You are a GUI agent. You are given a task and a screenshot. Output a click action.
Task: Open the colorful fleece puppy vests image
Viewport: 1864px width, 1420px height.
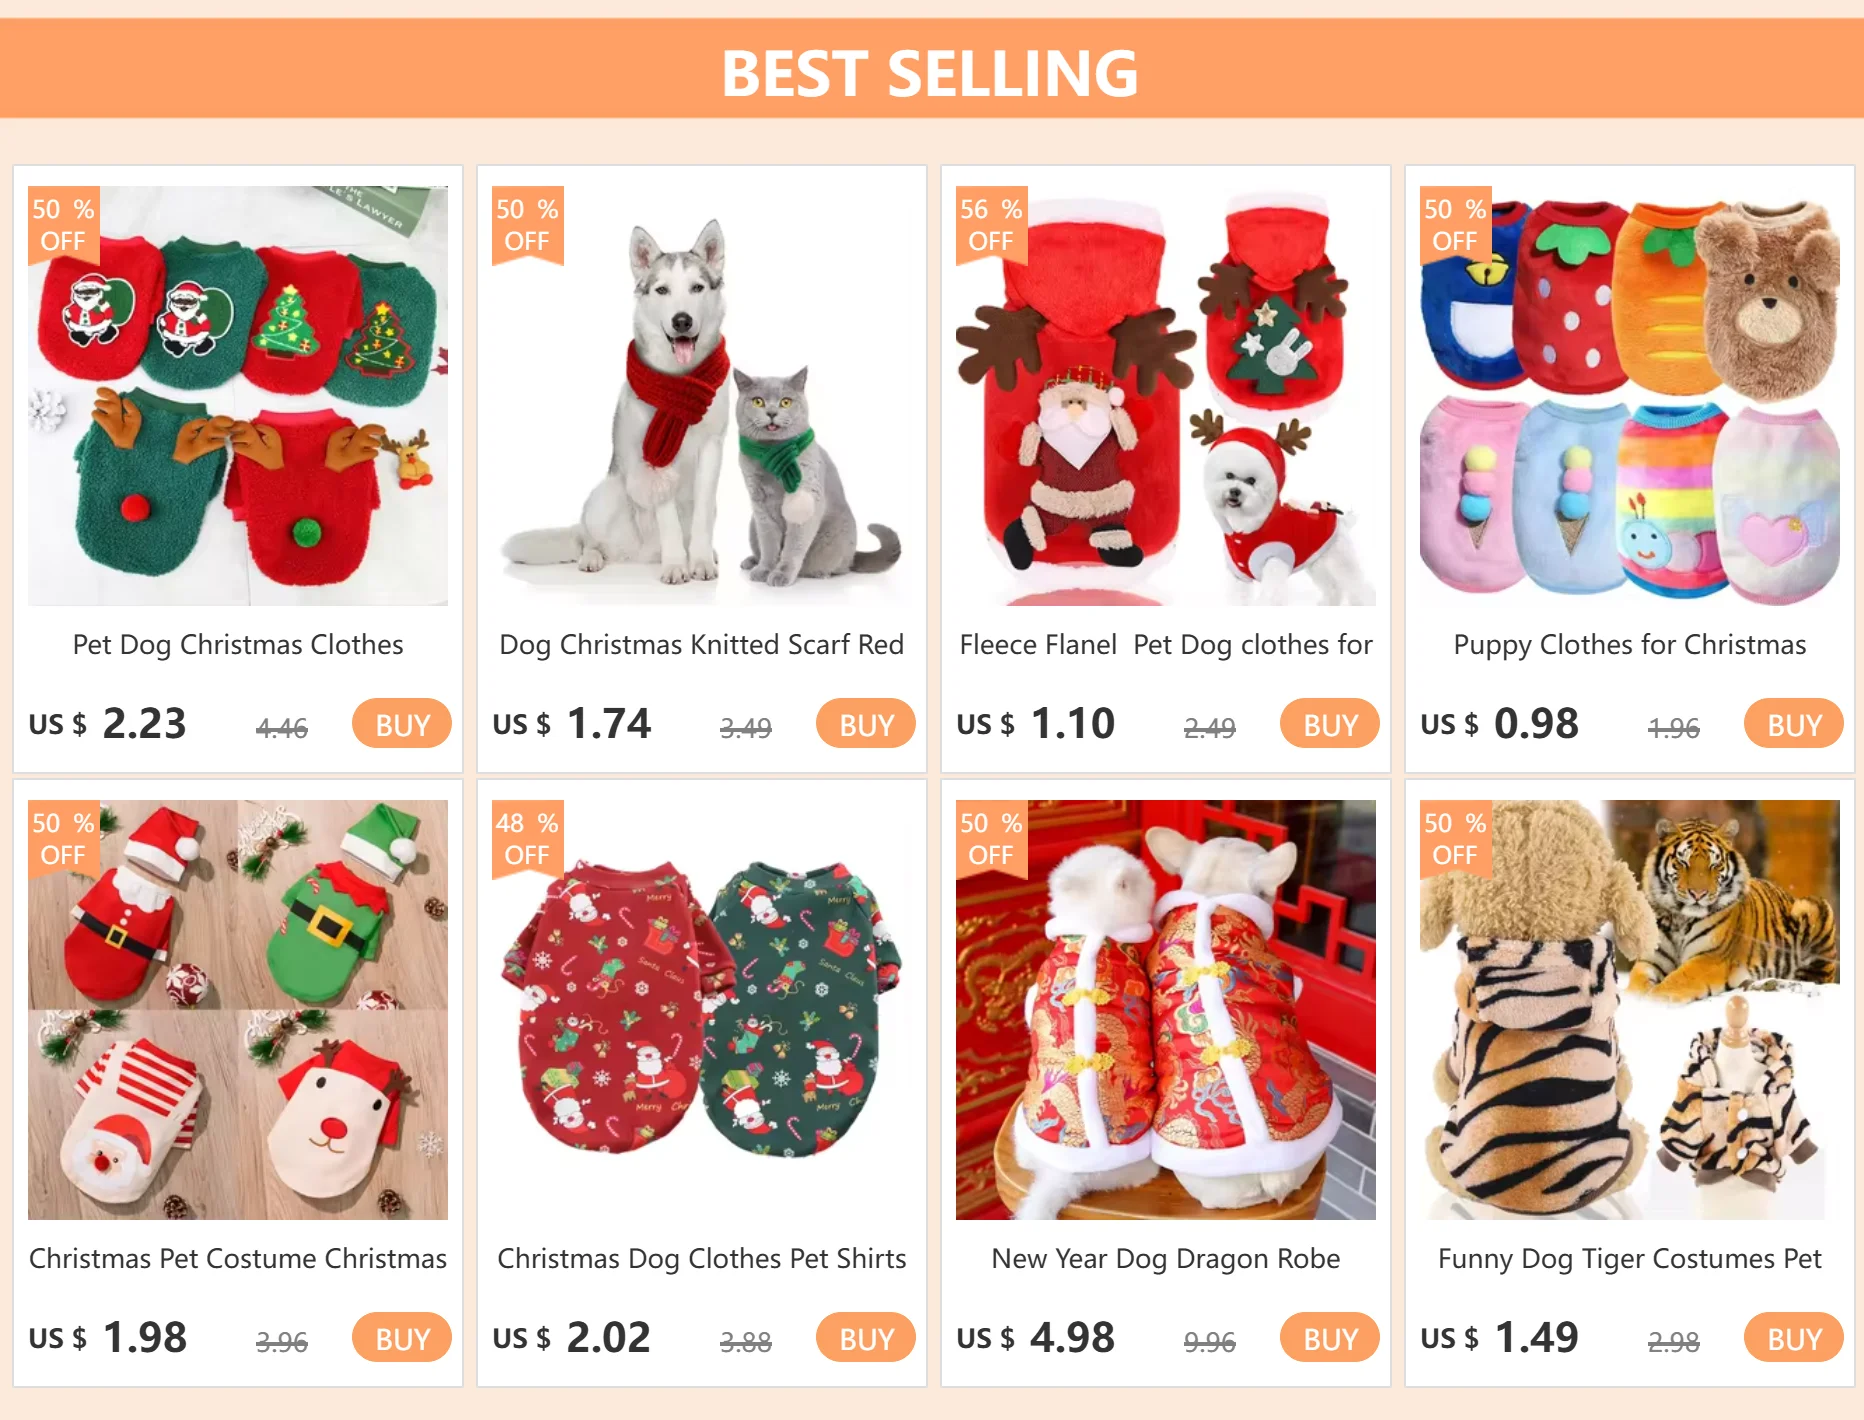click(1630, 396)
